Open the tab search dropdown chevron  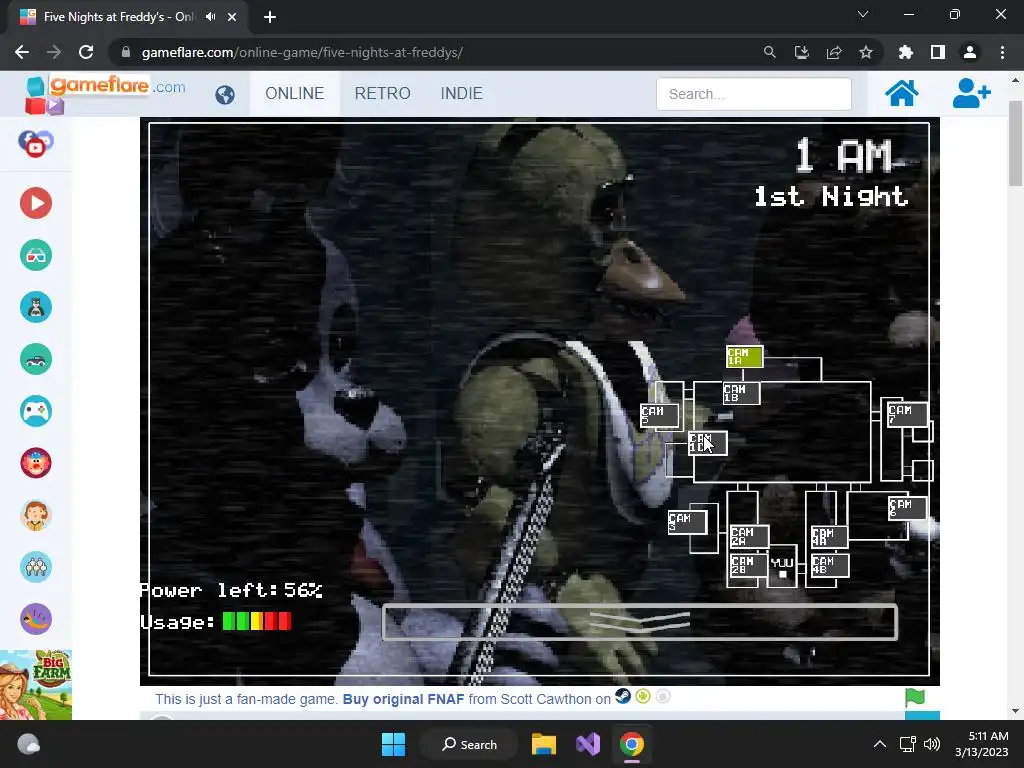[x=863, y=14]
